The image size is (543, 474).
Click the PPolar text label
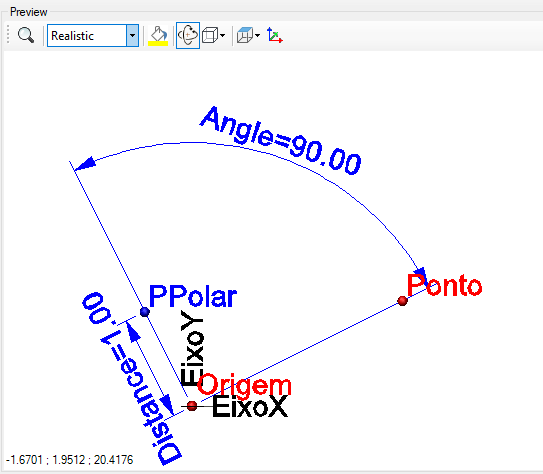[x=193, y=296]
